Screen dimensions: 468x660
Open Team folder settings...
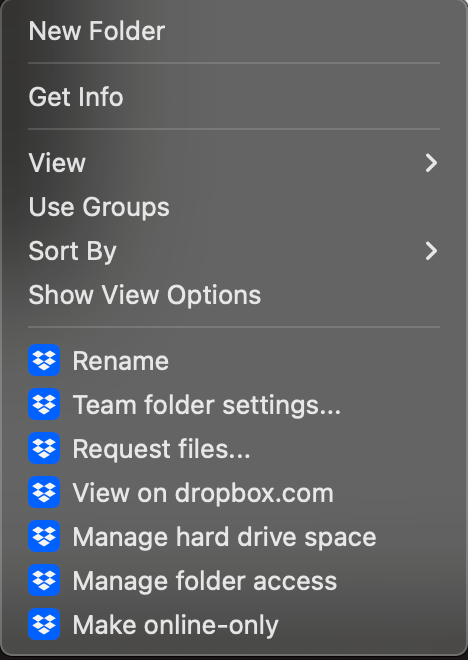234,404
